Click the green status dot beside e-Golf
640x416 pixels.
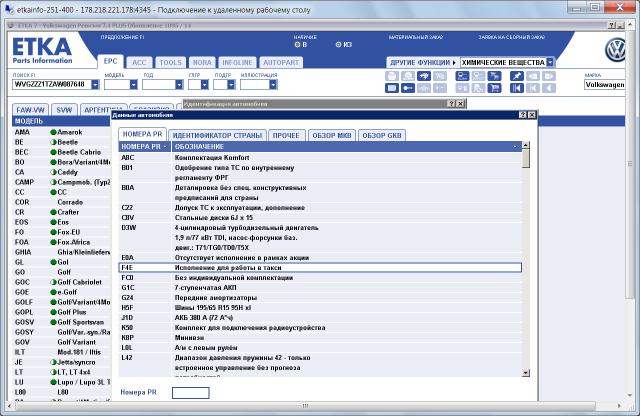pyautogui.click(x=53, y=292)
